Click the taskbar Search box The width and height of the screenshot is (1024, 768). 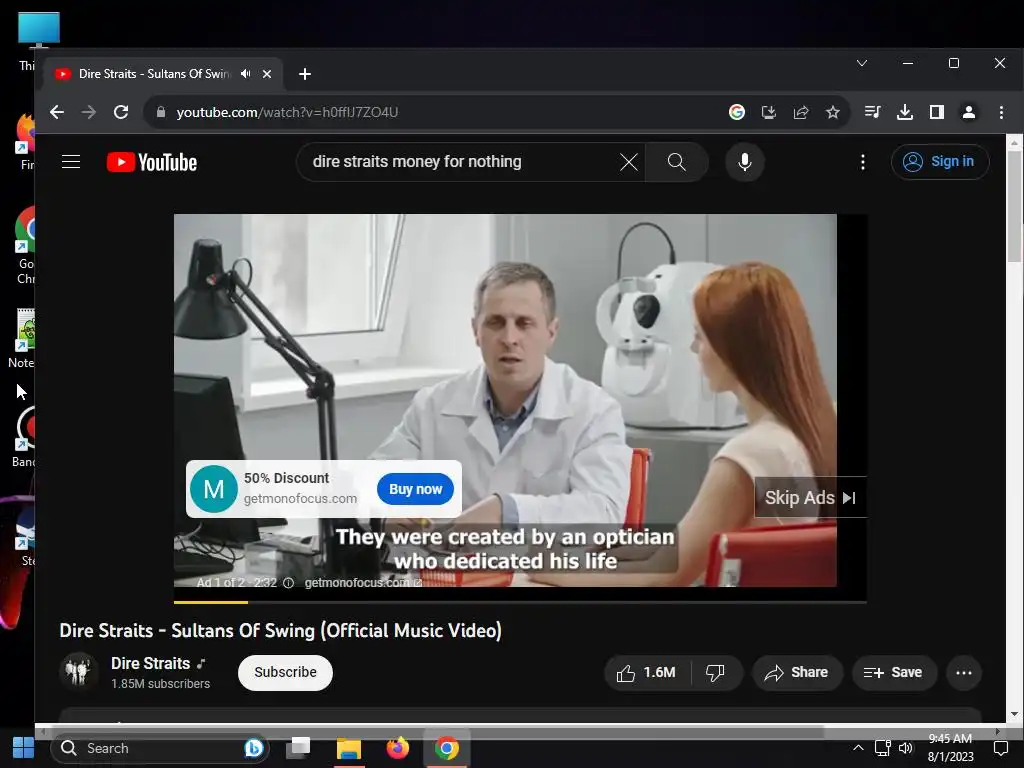click(x=160, y=748)
